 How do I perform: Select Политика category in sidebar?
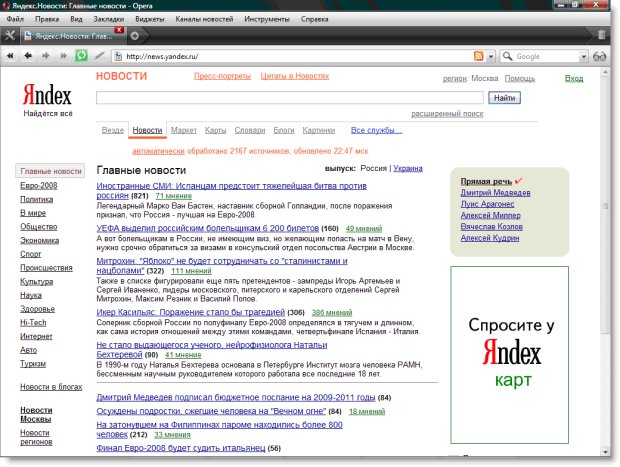36,199
